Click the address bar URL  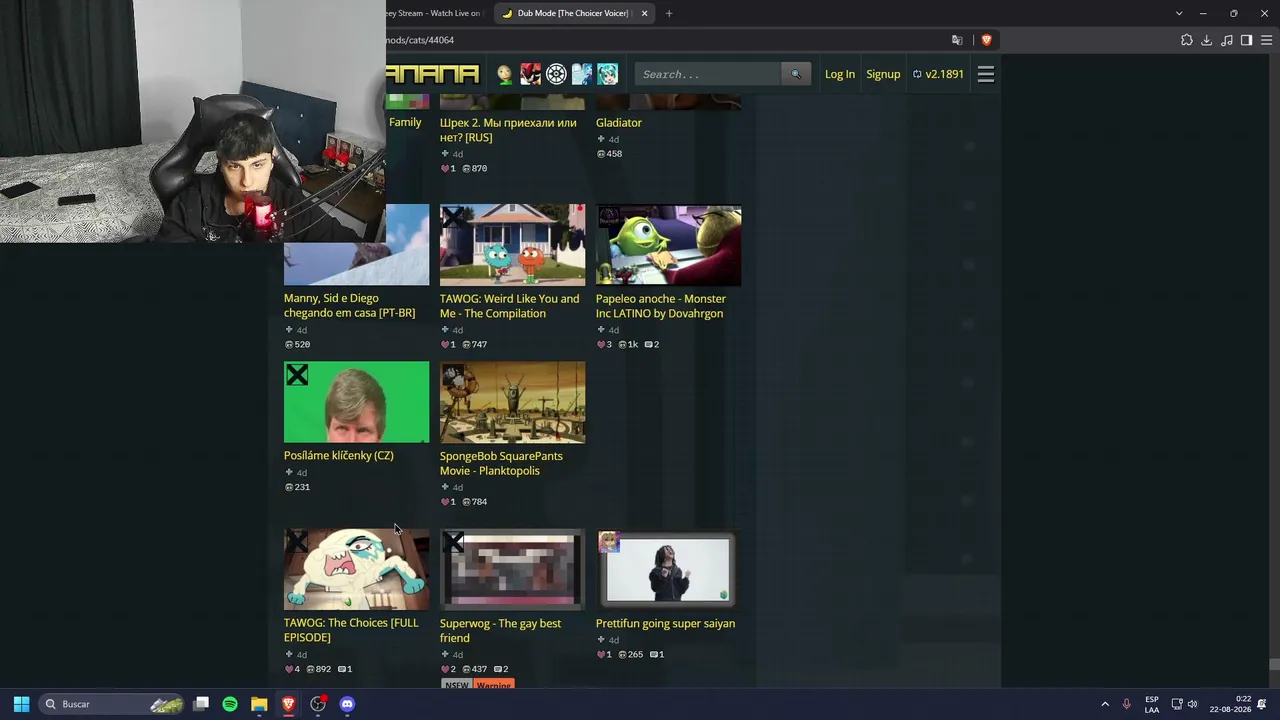(420, 40)
